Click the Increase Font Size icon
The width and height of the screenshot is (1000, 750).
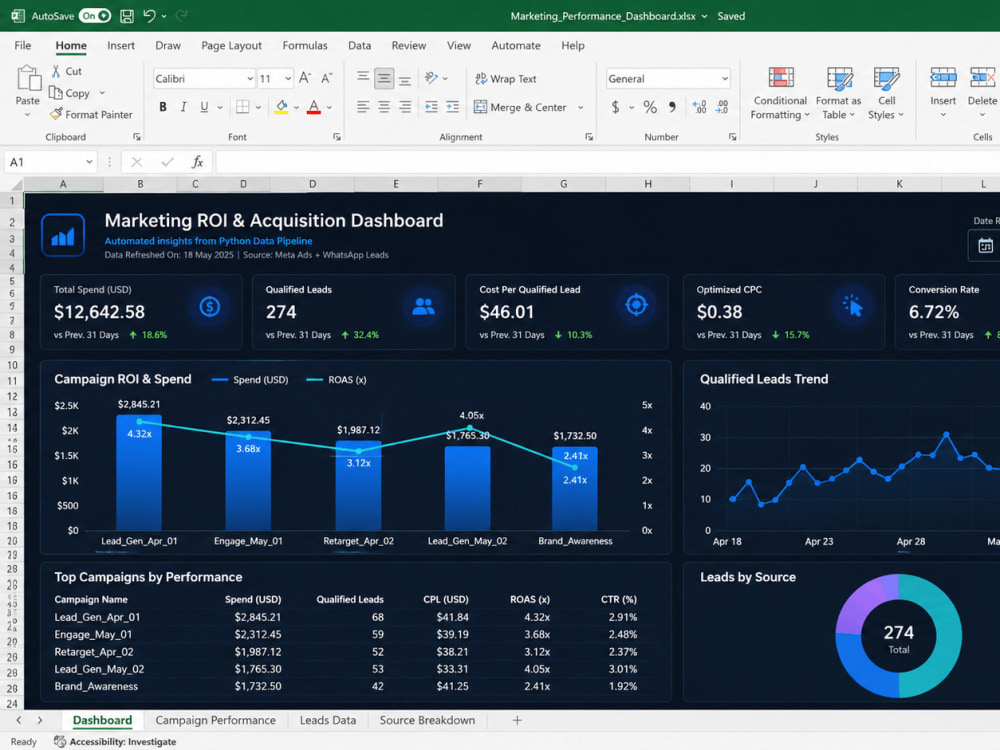coord(305,78)
